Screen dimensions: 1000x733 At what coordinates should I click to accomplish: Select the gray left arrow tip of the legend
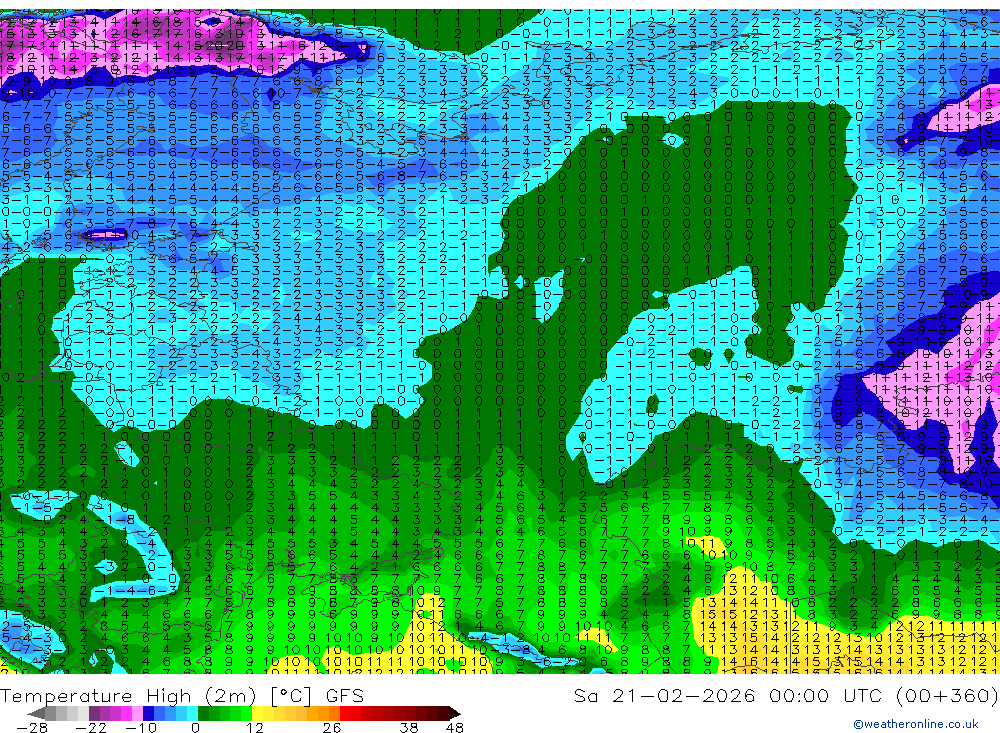pos(36,714)
